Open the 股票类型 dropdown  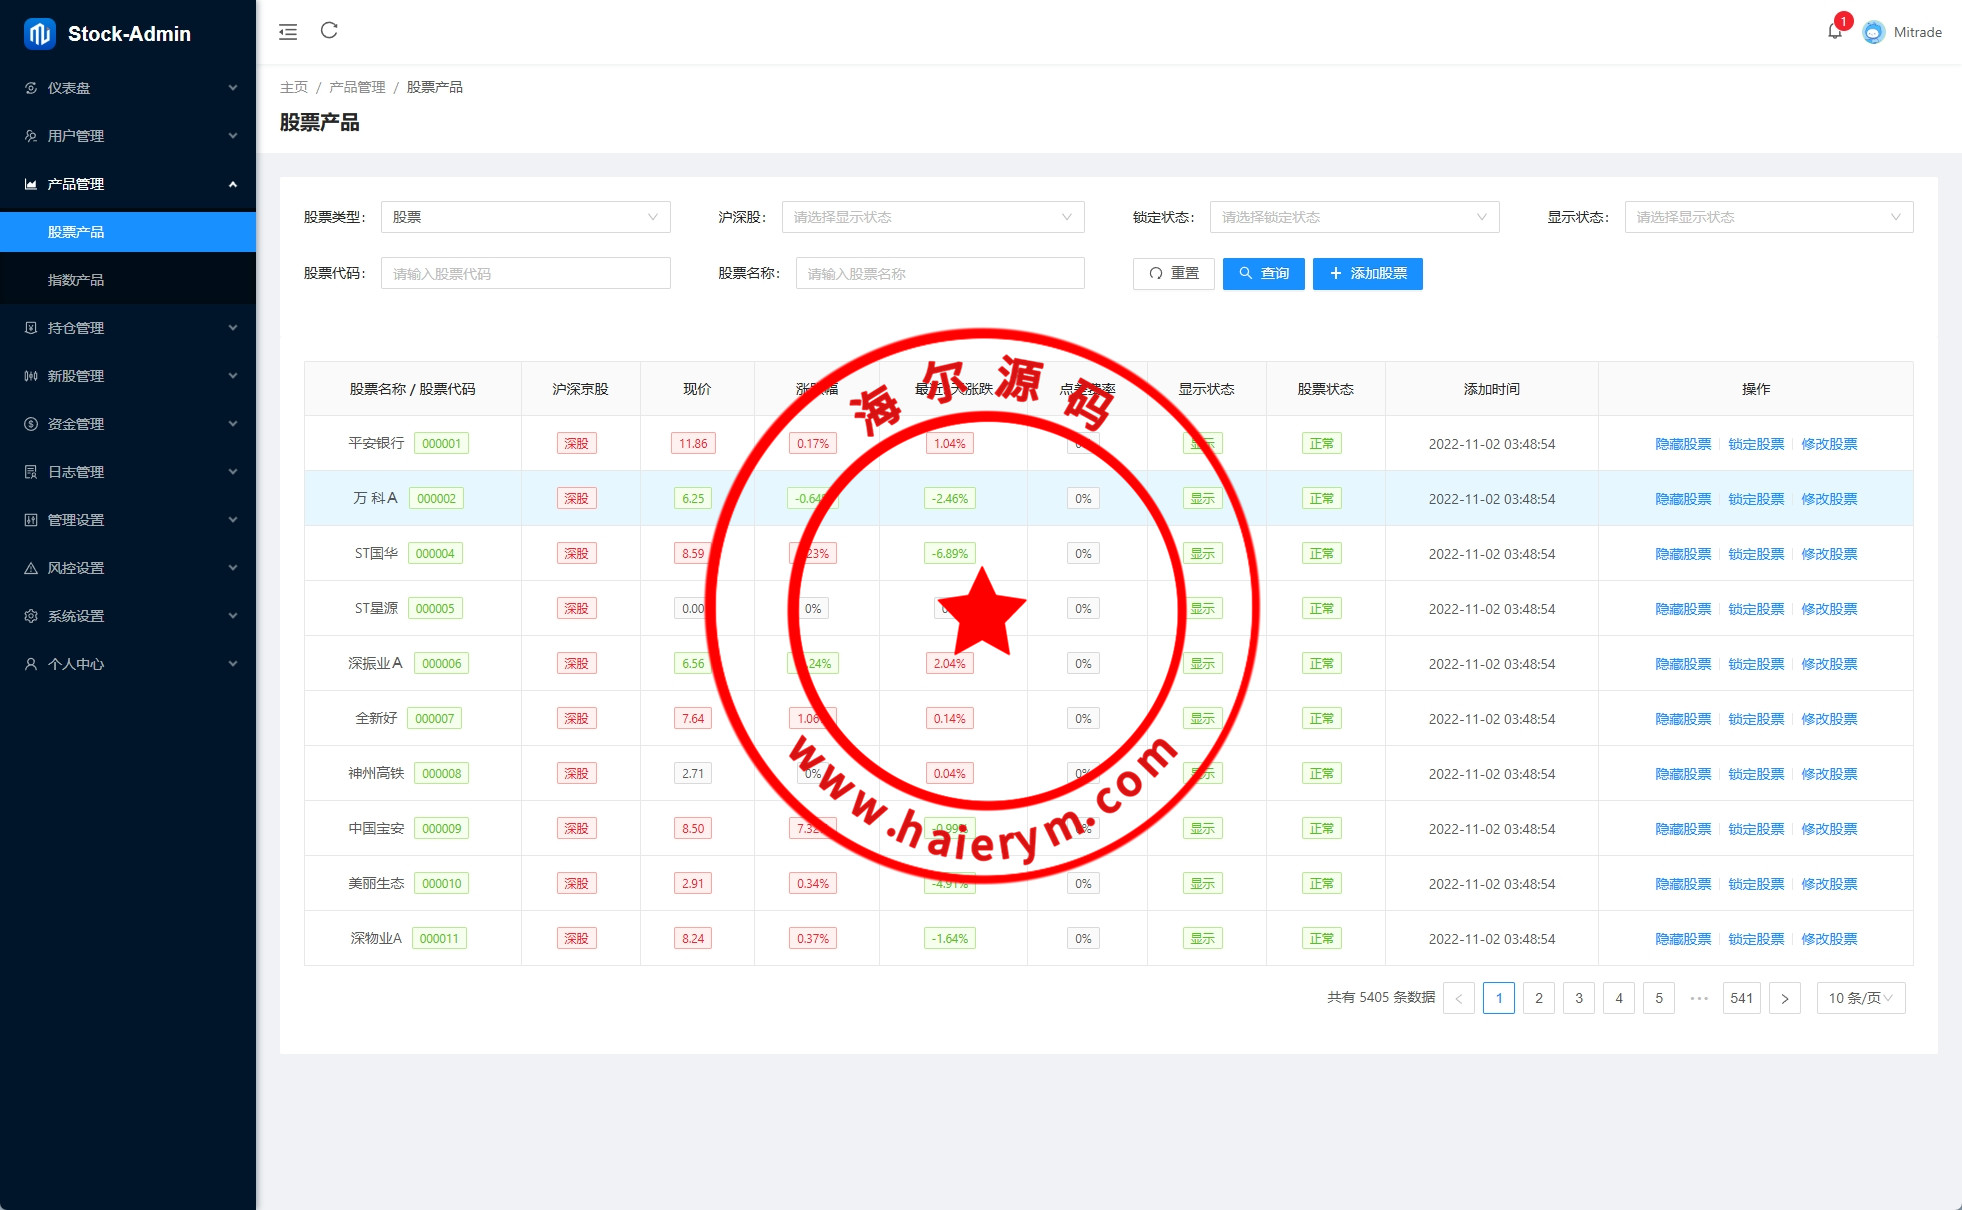point(525,217)
